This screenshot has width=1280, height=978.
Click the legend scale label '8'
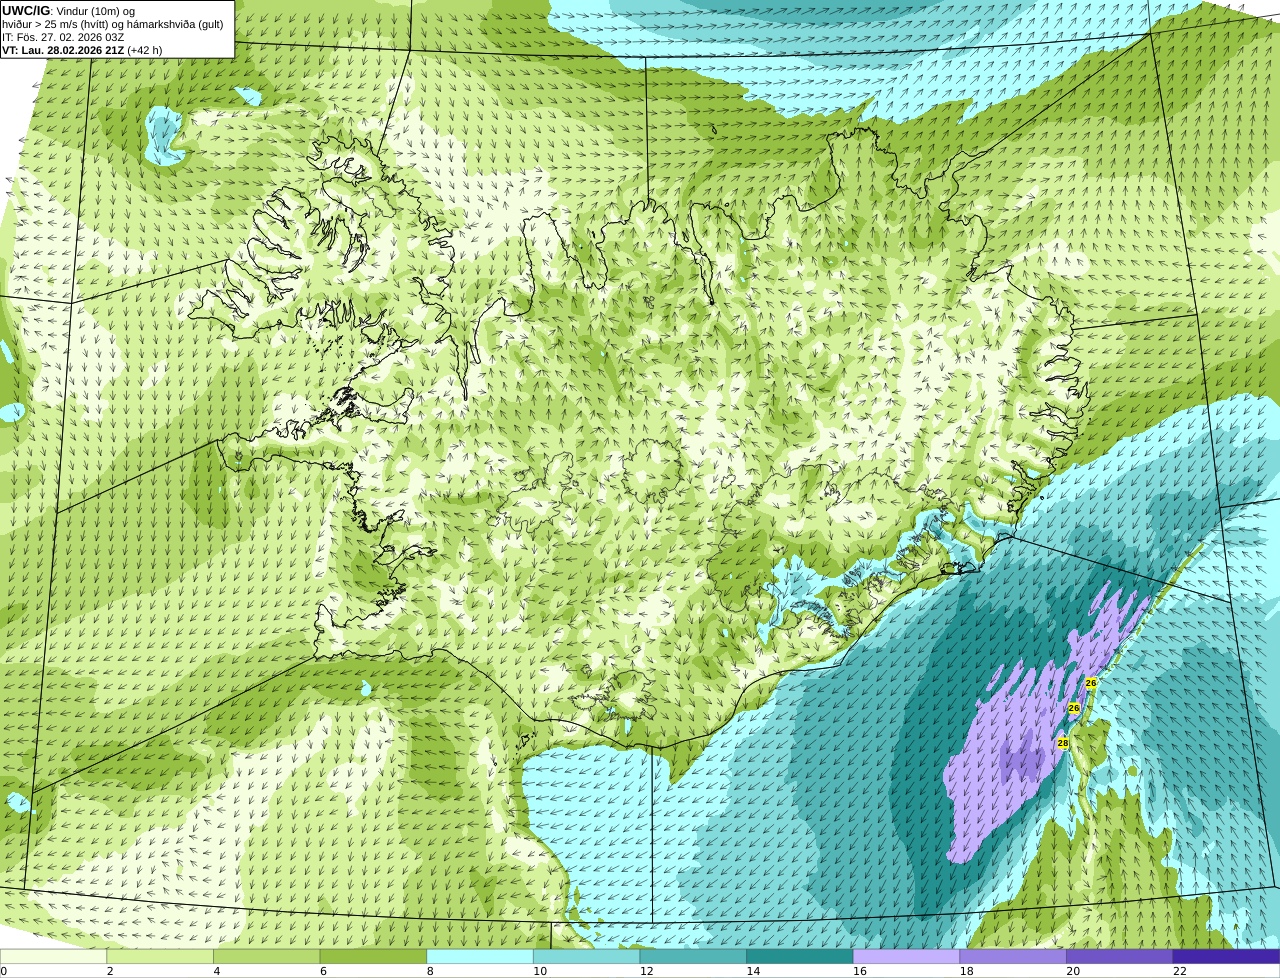[x=430, y=971]
